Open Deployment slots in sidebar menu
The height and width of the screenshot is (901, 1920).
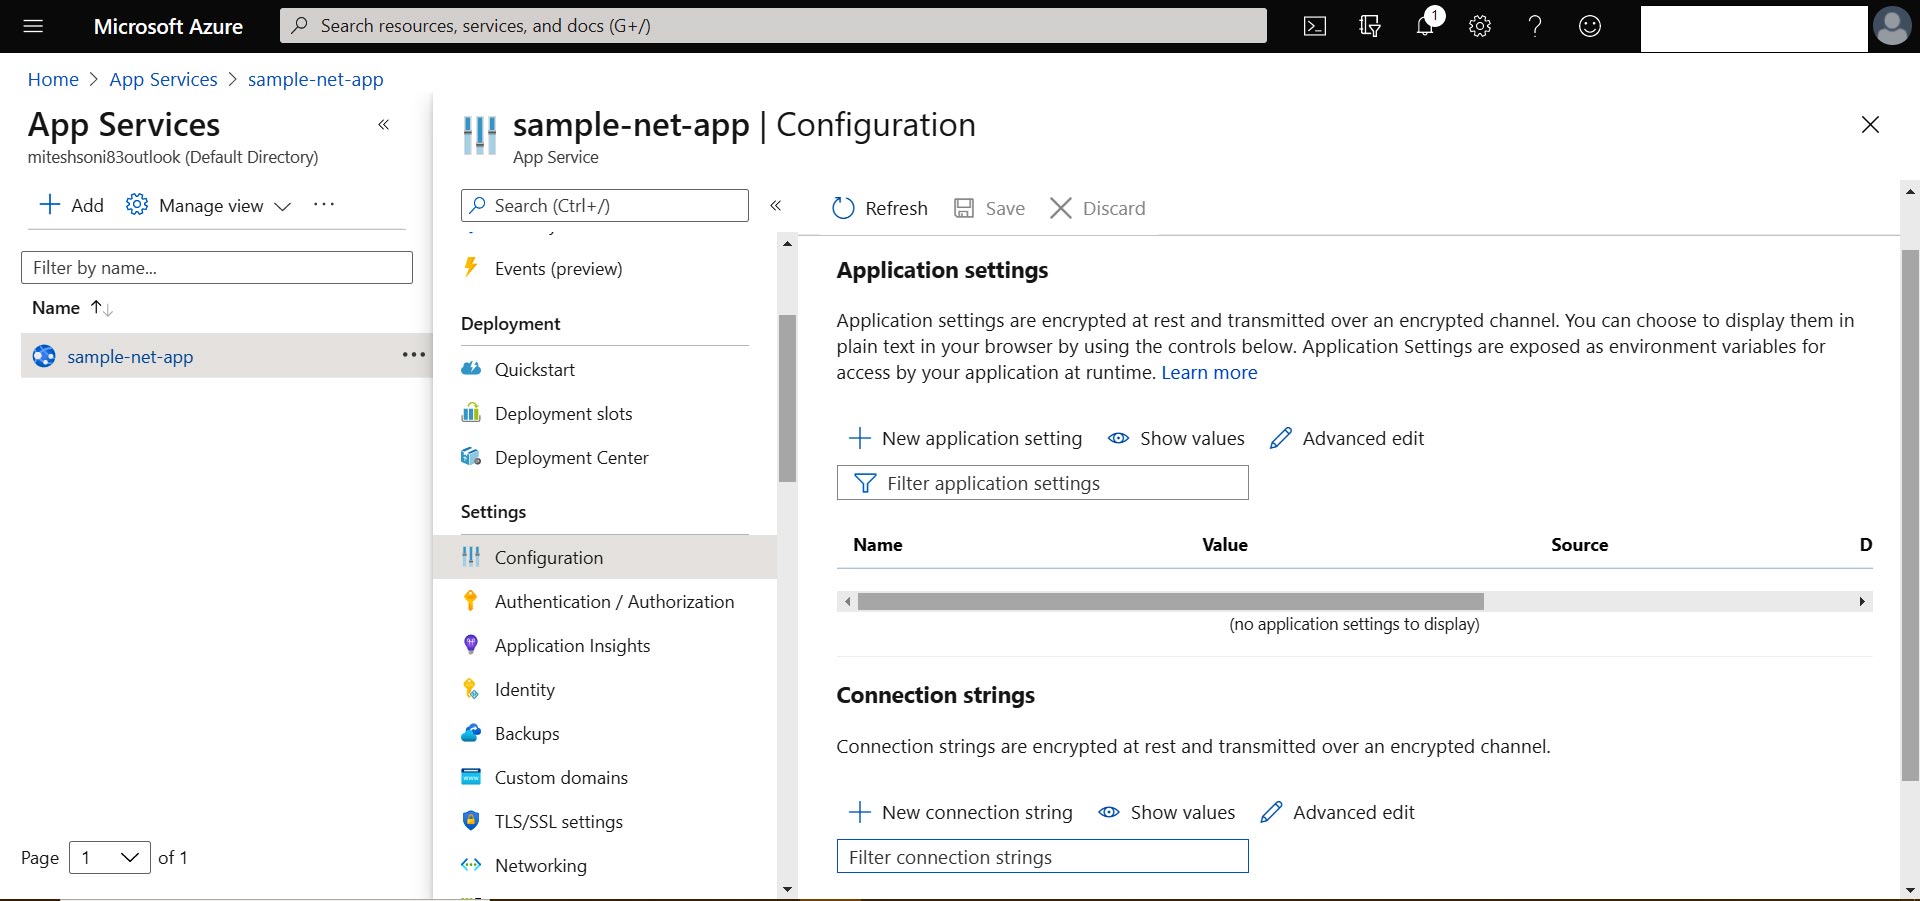(563, 413)
